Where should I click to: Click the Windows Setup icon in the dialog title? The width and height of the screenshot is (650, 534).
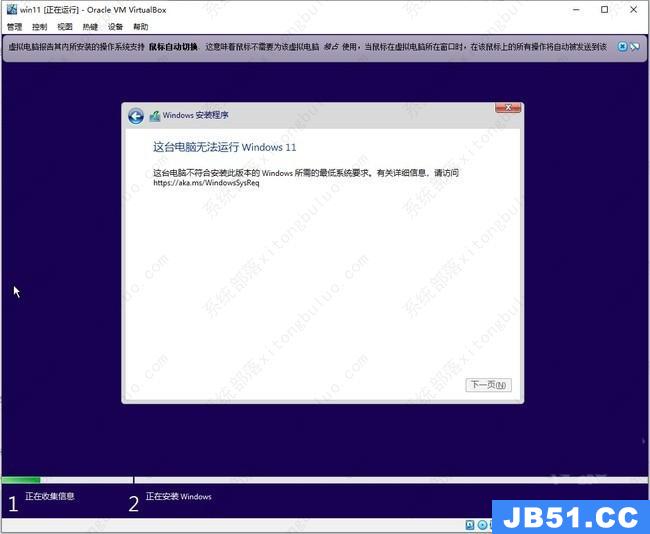(x=154, y=116)
